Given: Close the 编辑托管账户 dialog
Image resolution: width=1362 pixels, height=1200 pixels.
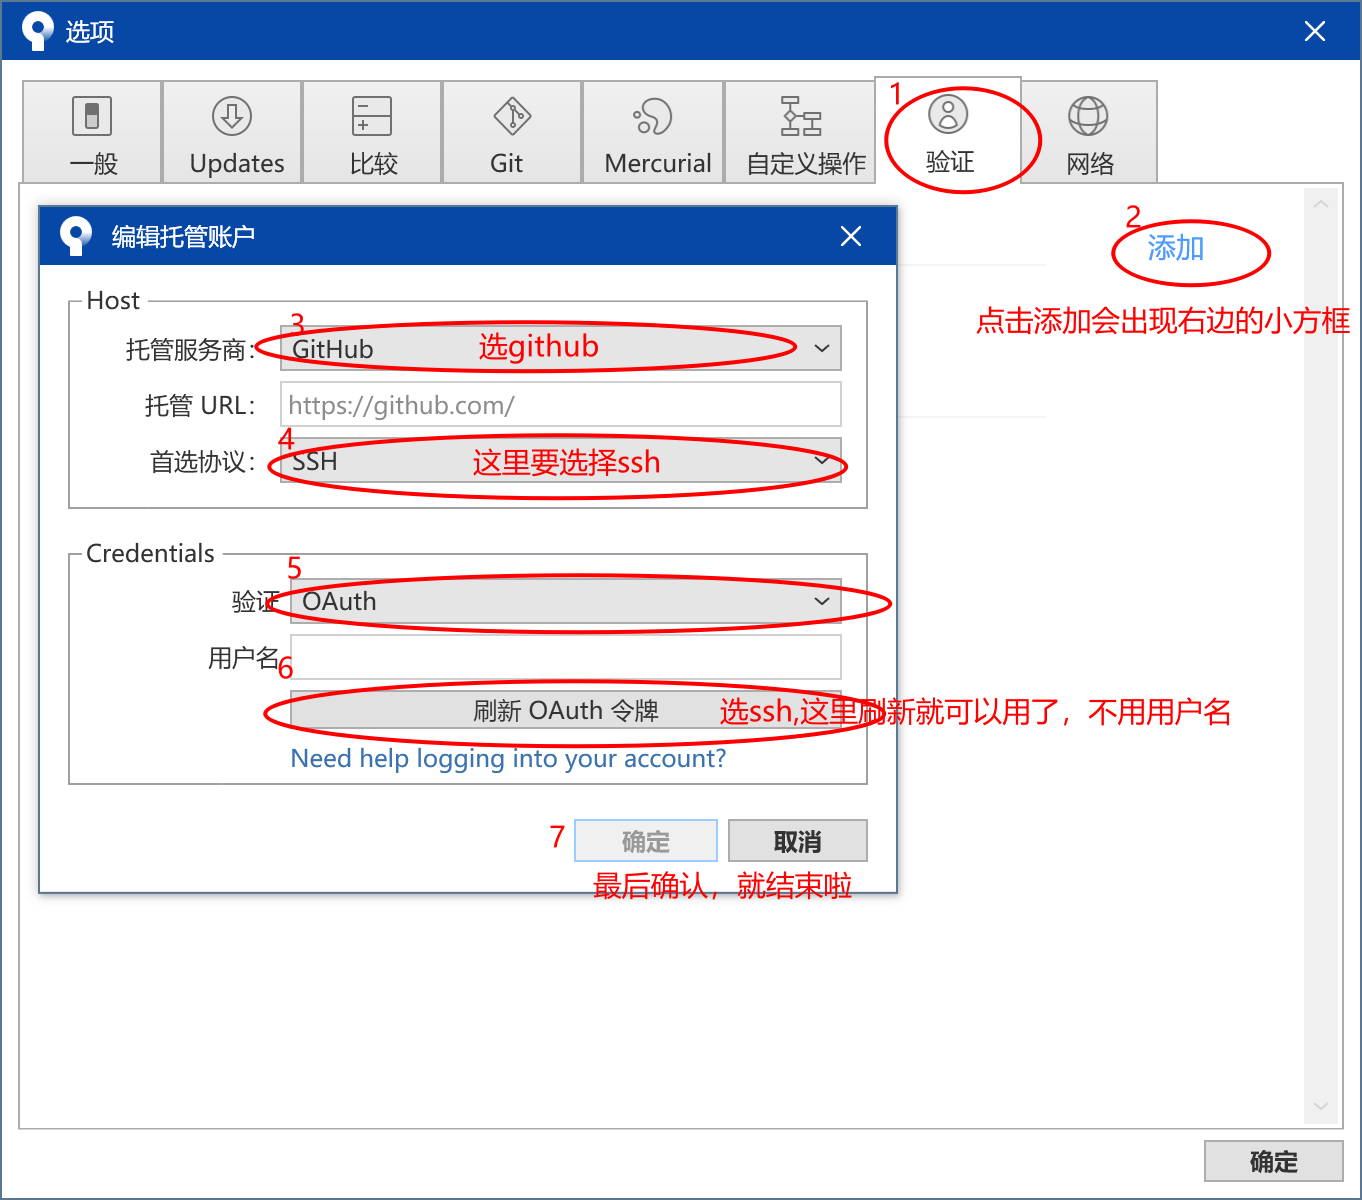Looking at the screenshot, I should (x=851, y=236).
